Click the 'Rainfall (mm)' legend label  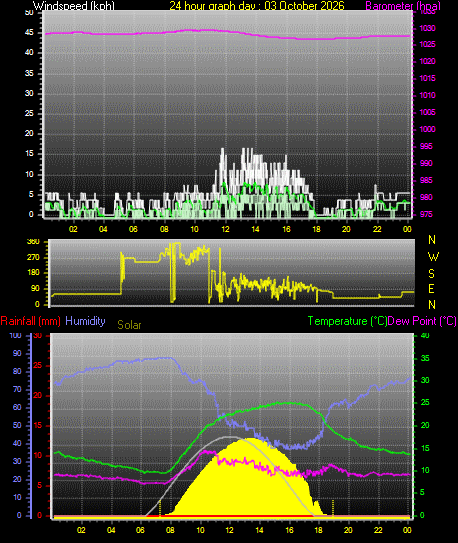coord(30,321)
